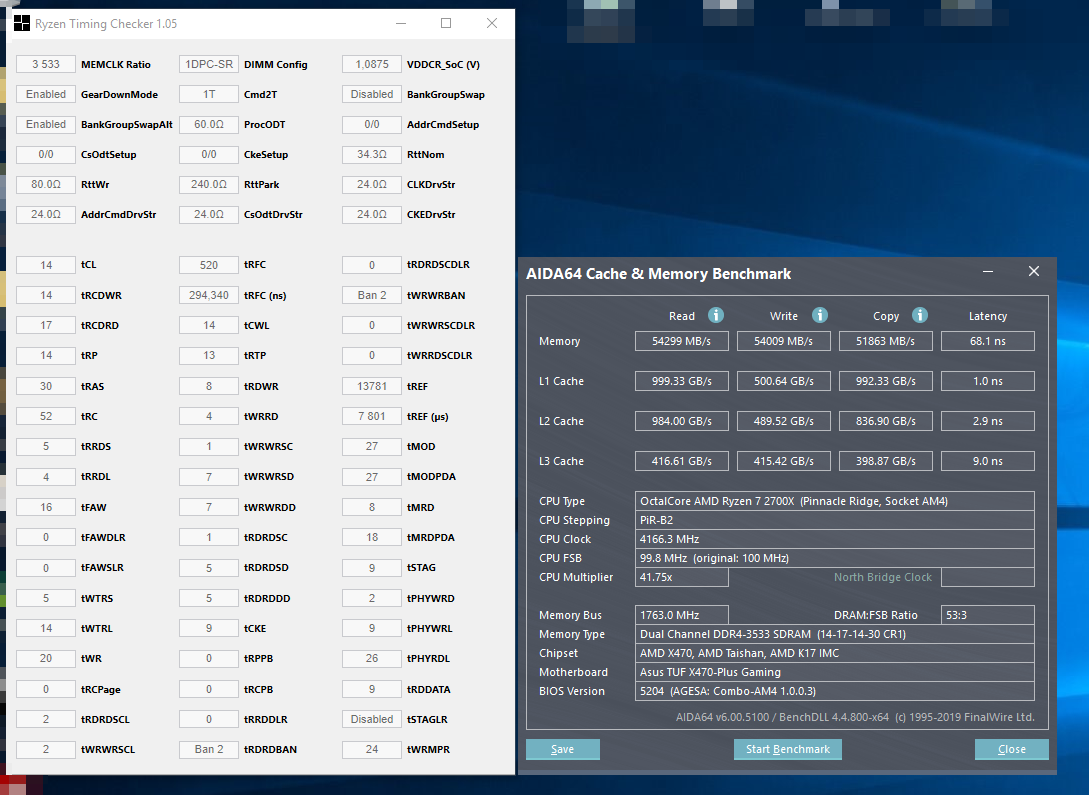Minimize the Ryzen Timing Checker window

[x=401, y=24]
